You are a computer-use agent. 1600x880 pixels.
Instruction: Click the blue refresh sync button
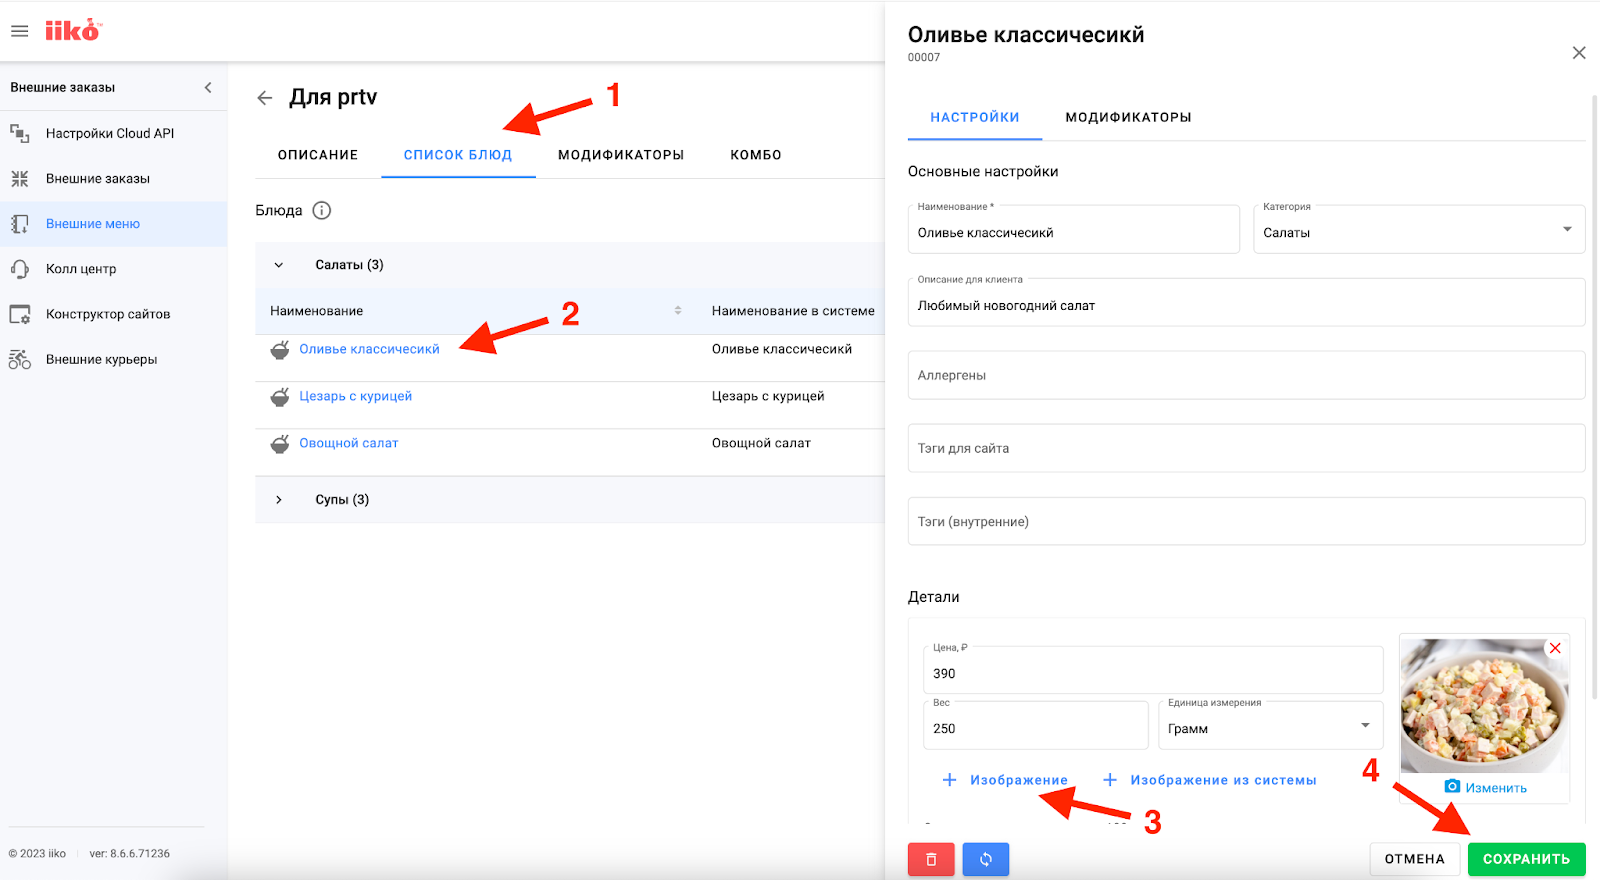(986, 859)
